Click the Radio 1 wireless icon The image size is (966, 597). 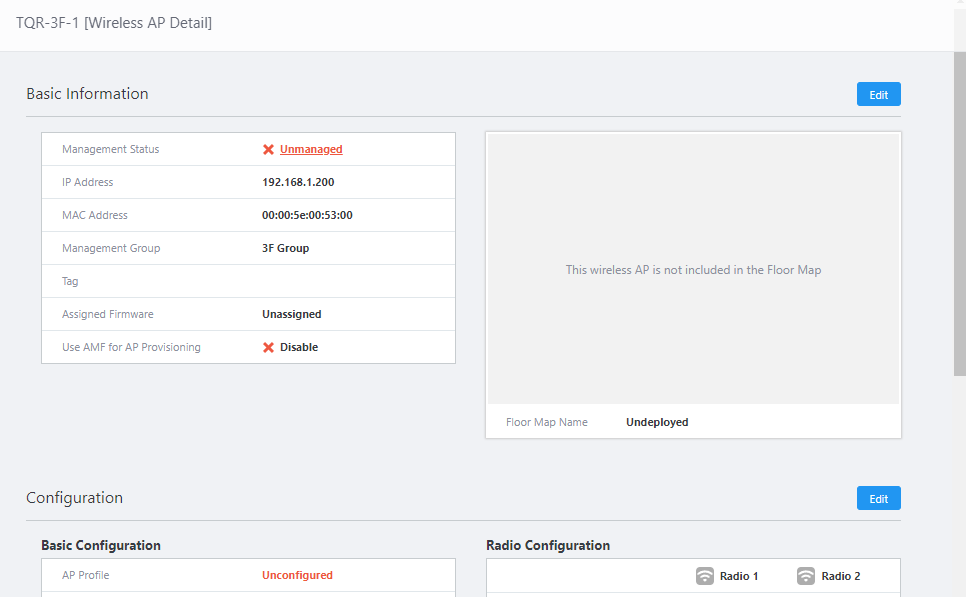click(705, 576)
